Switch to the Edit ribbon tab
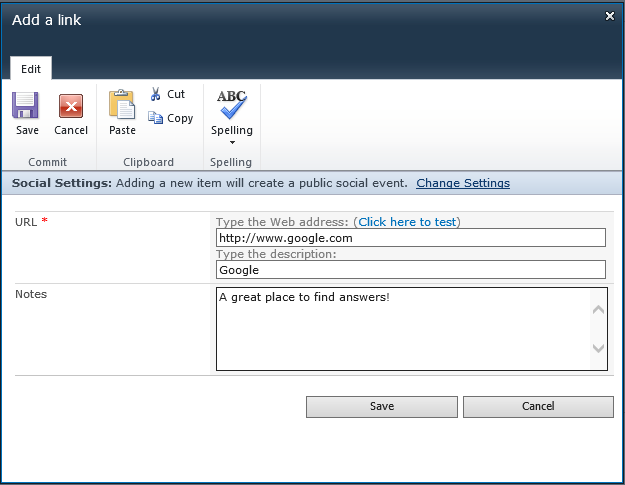 [31, 69]
